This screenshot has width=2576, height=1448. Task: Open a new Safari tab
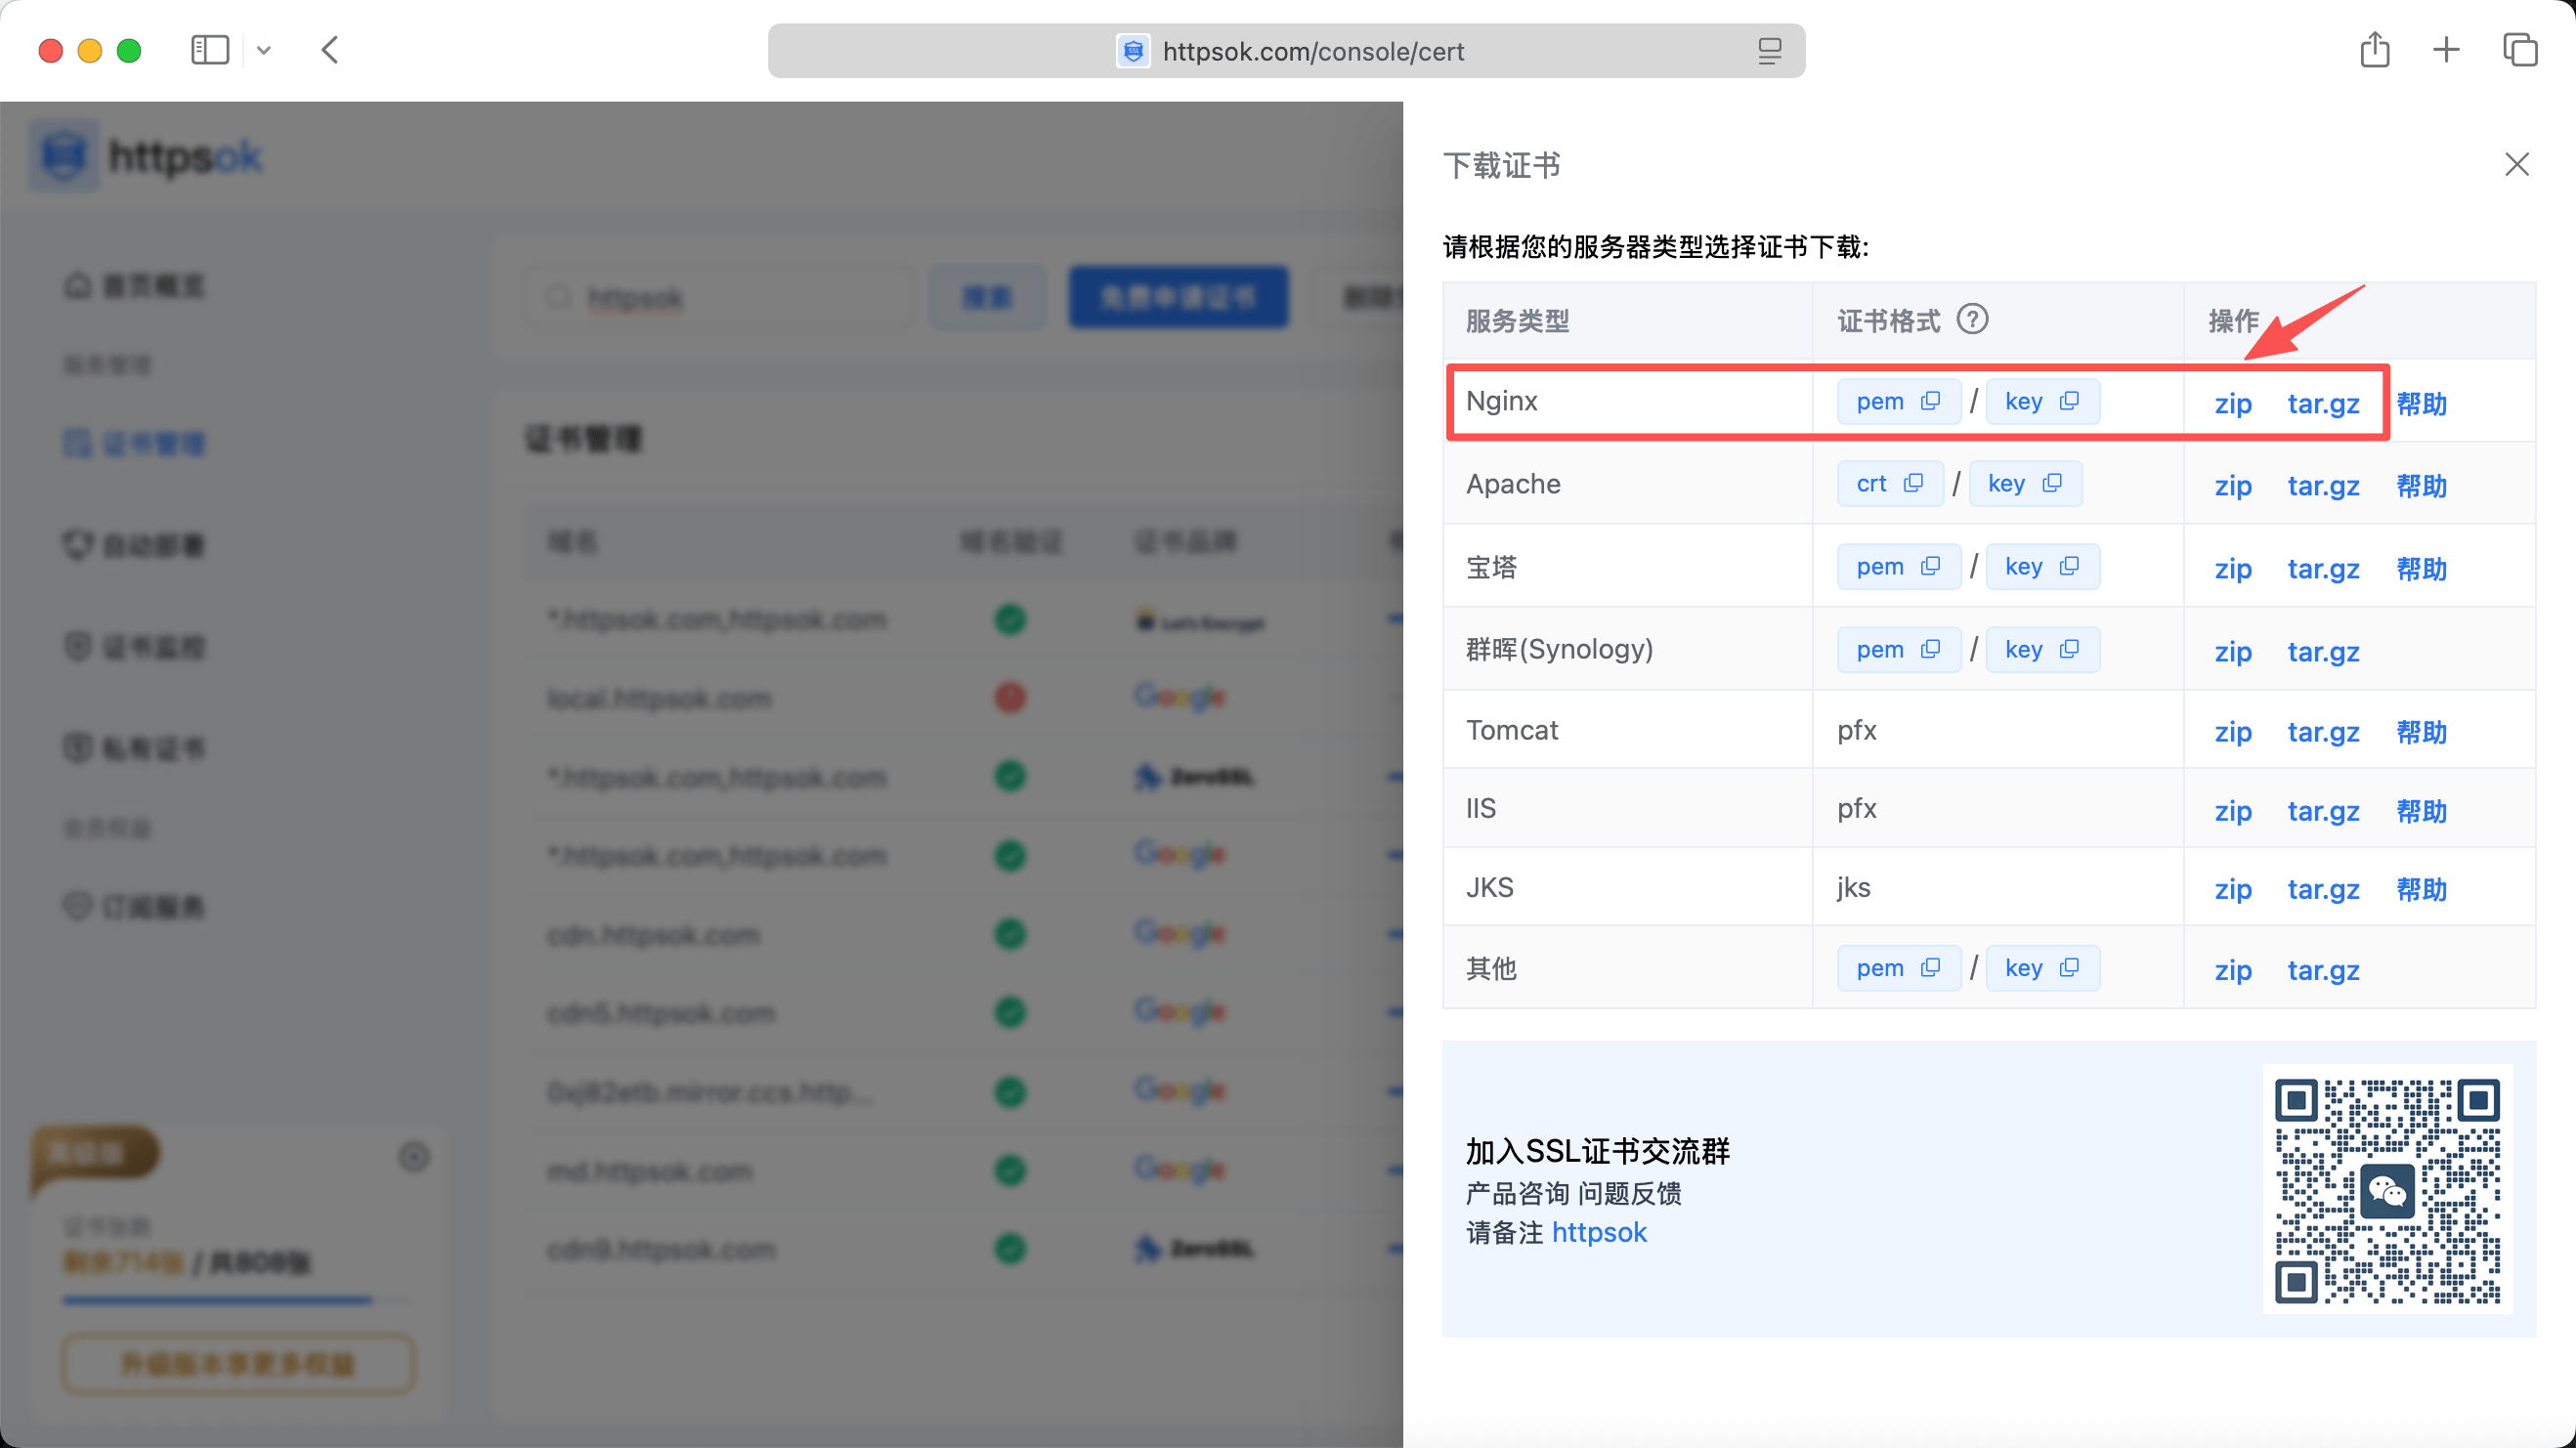[x=2446, y=50]
